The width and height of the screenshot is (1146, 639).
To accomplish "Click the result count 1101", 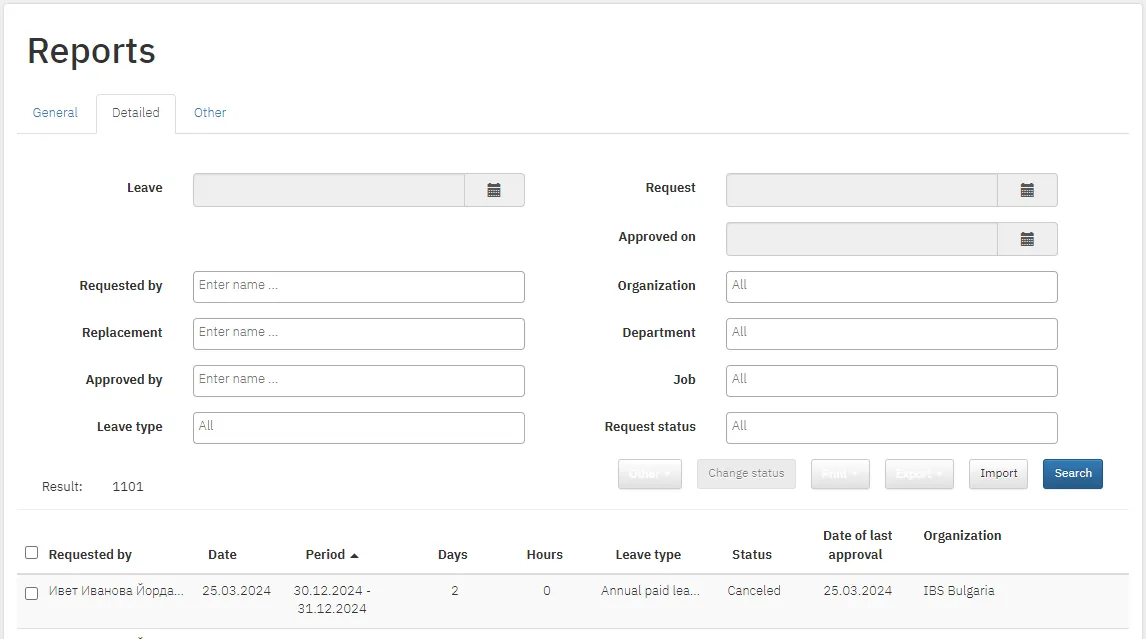I will pyautogui.click(x=128, y=487).
